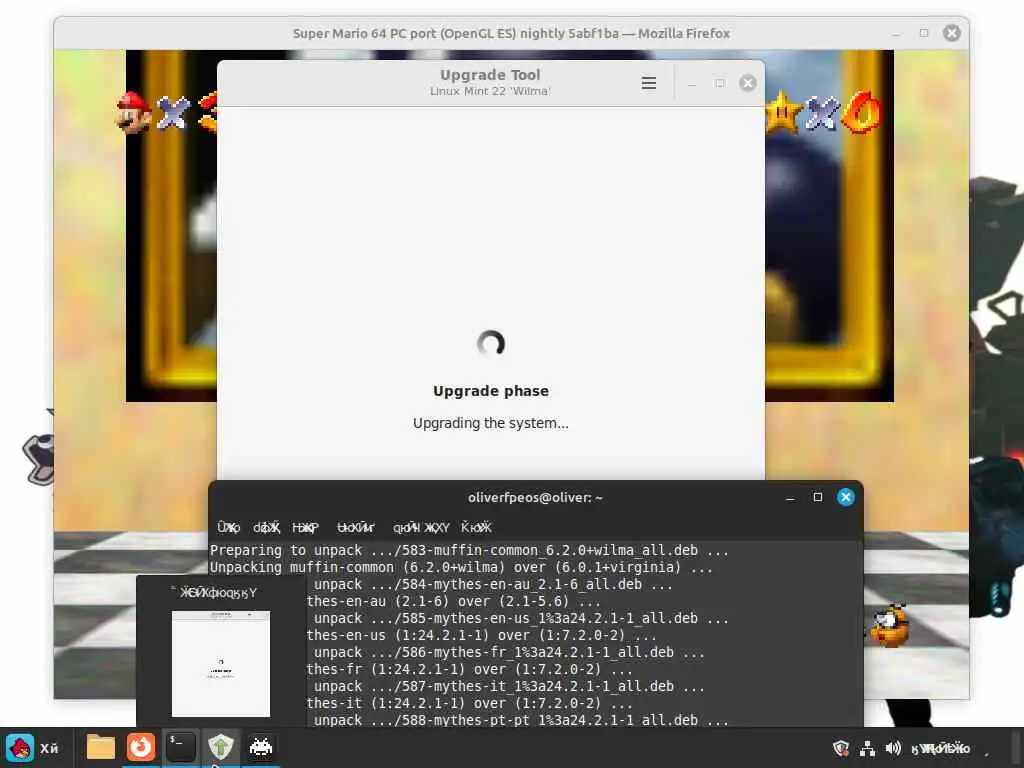Select the Upgrade Tool shield taskbar button
Screen dimensions: 1024x768
click(221, 747)
